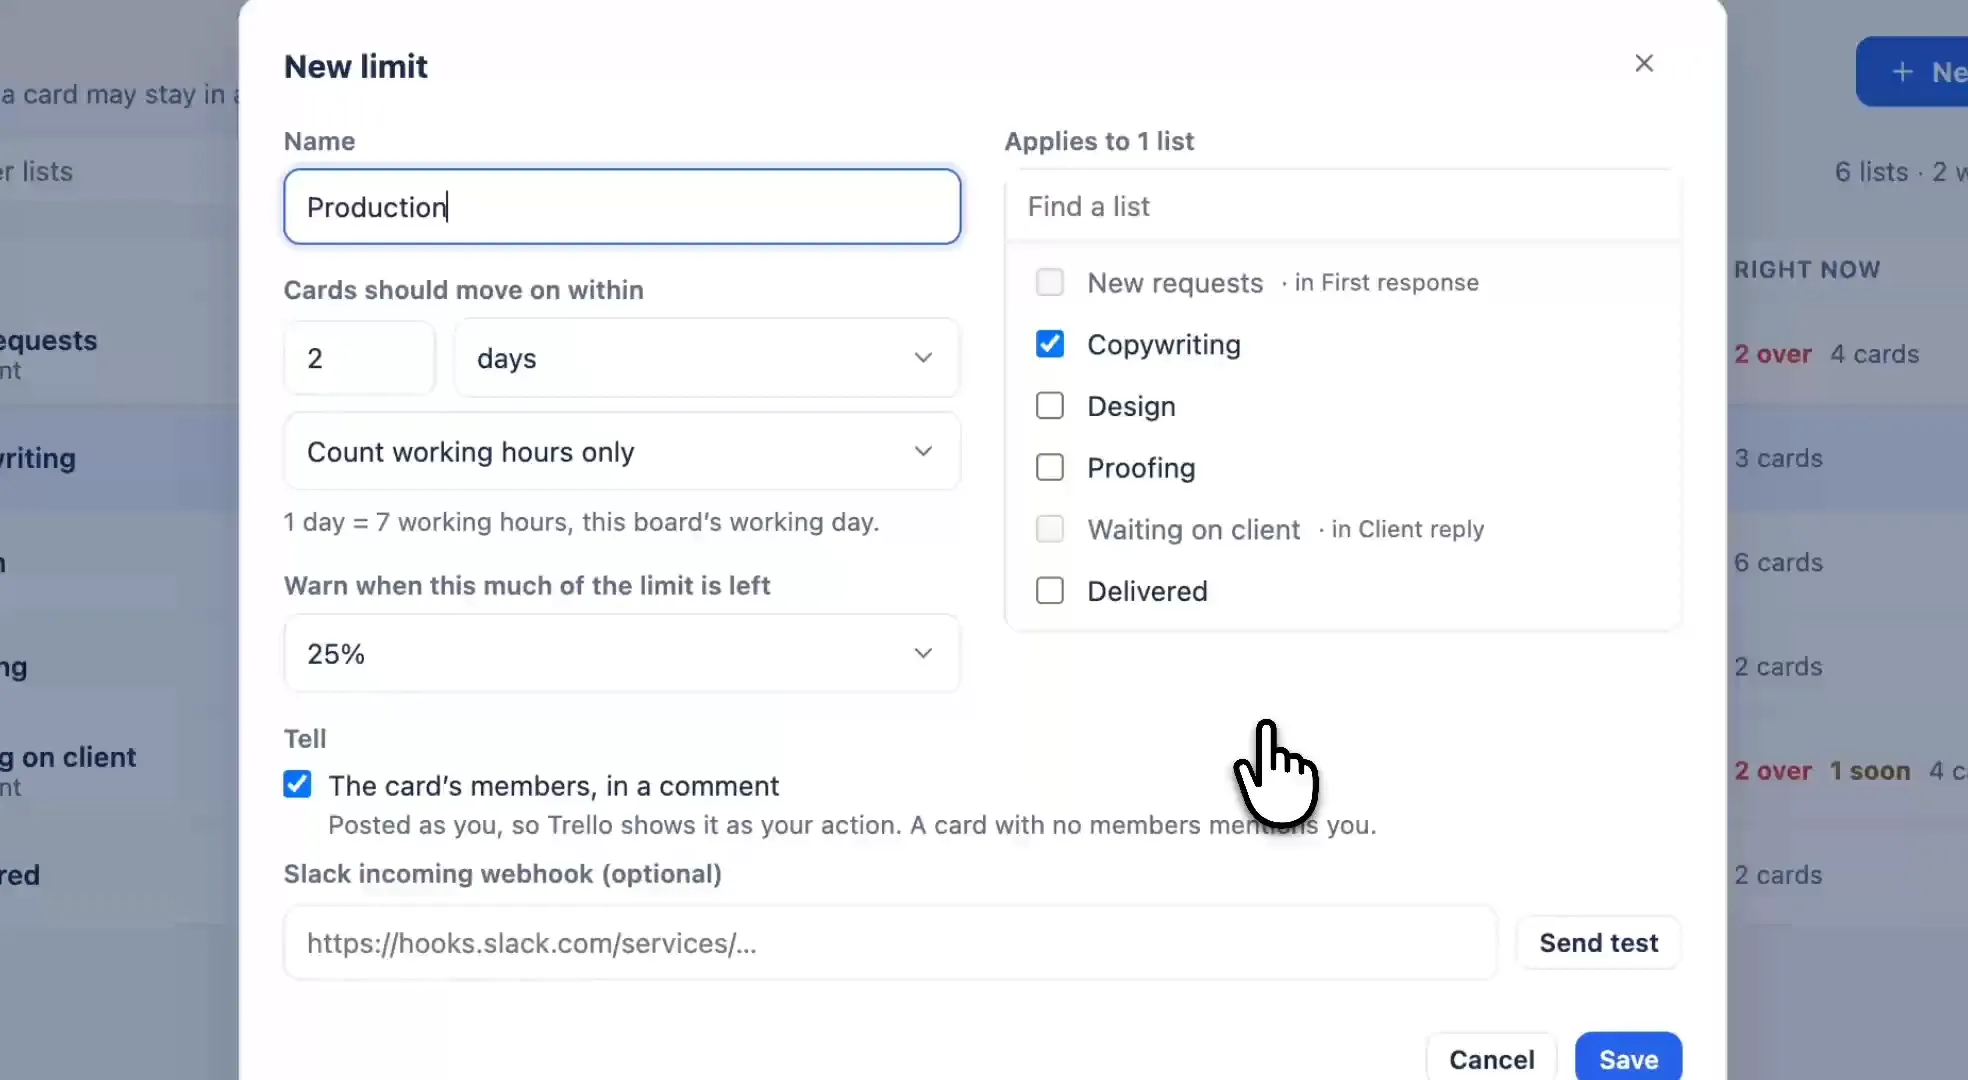Check the Design list checkbox
The image size is (1968, 1080).
point(1050,406)
